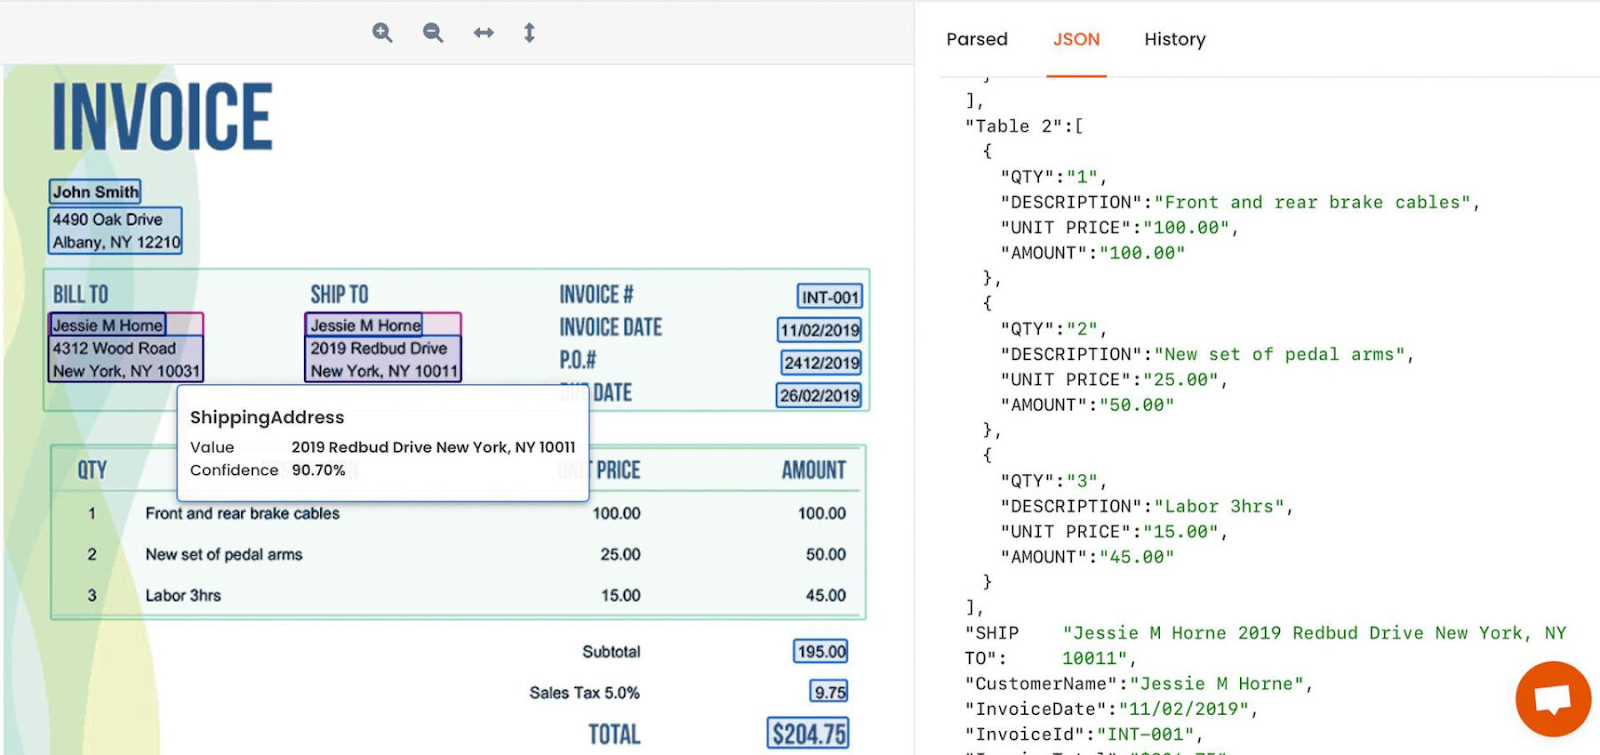Fit document to width with horizontal arrows icon
This screenshot has height=755, width=1600.
coord(484,33)
